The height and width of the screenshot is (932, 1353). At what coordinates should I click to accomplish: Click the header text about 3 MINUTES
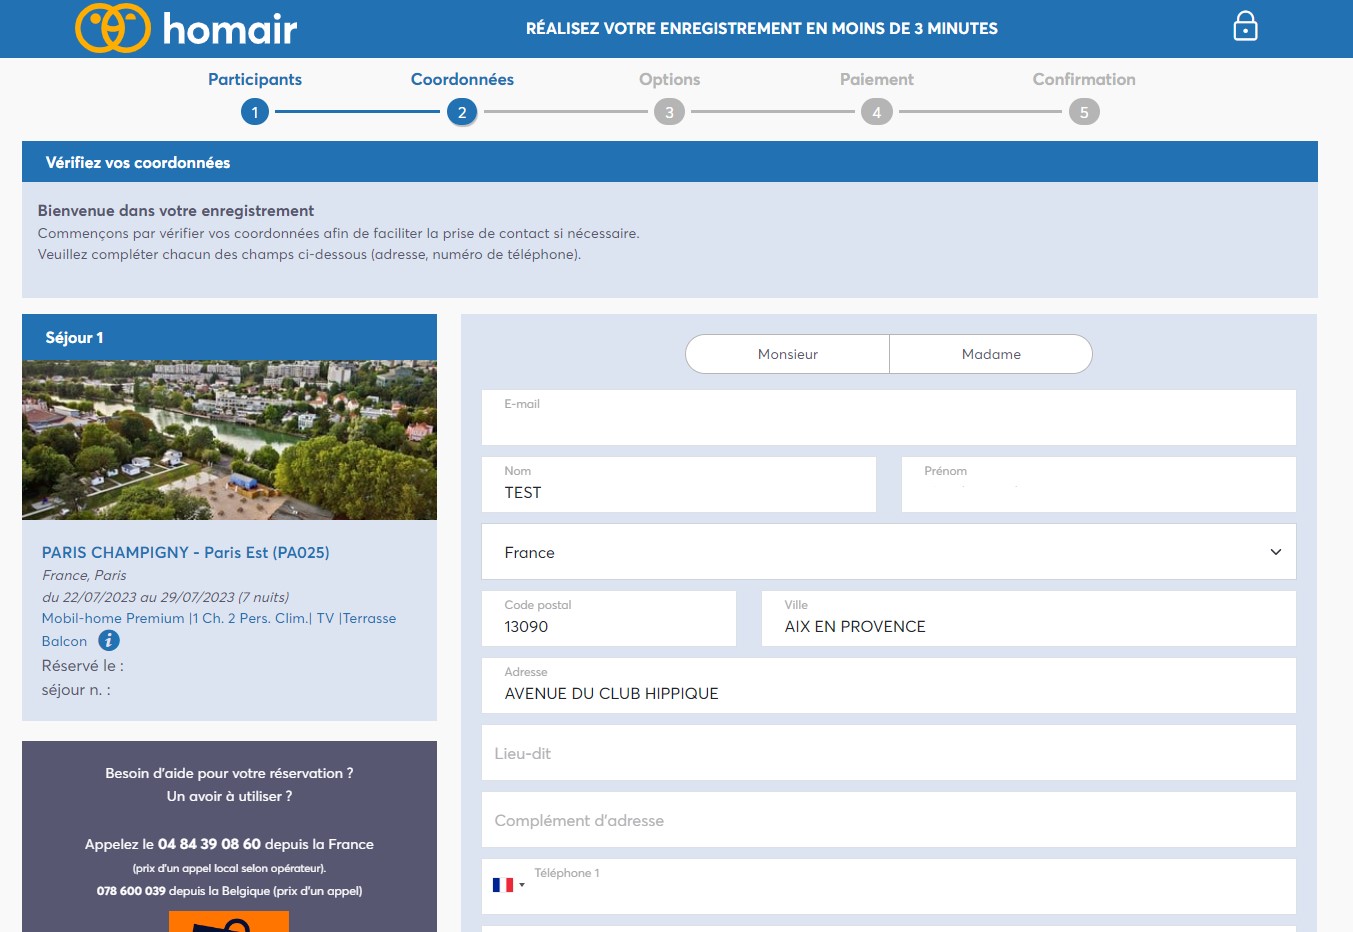pos(762,28)
